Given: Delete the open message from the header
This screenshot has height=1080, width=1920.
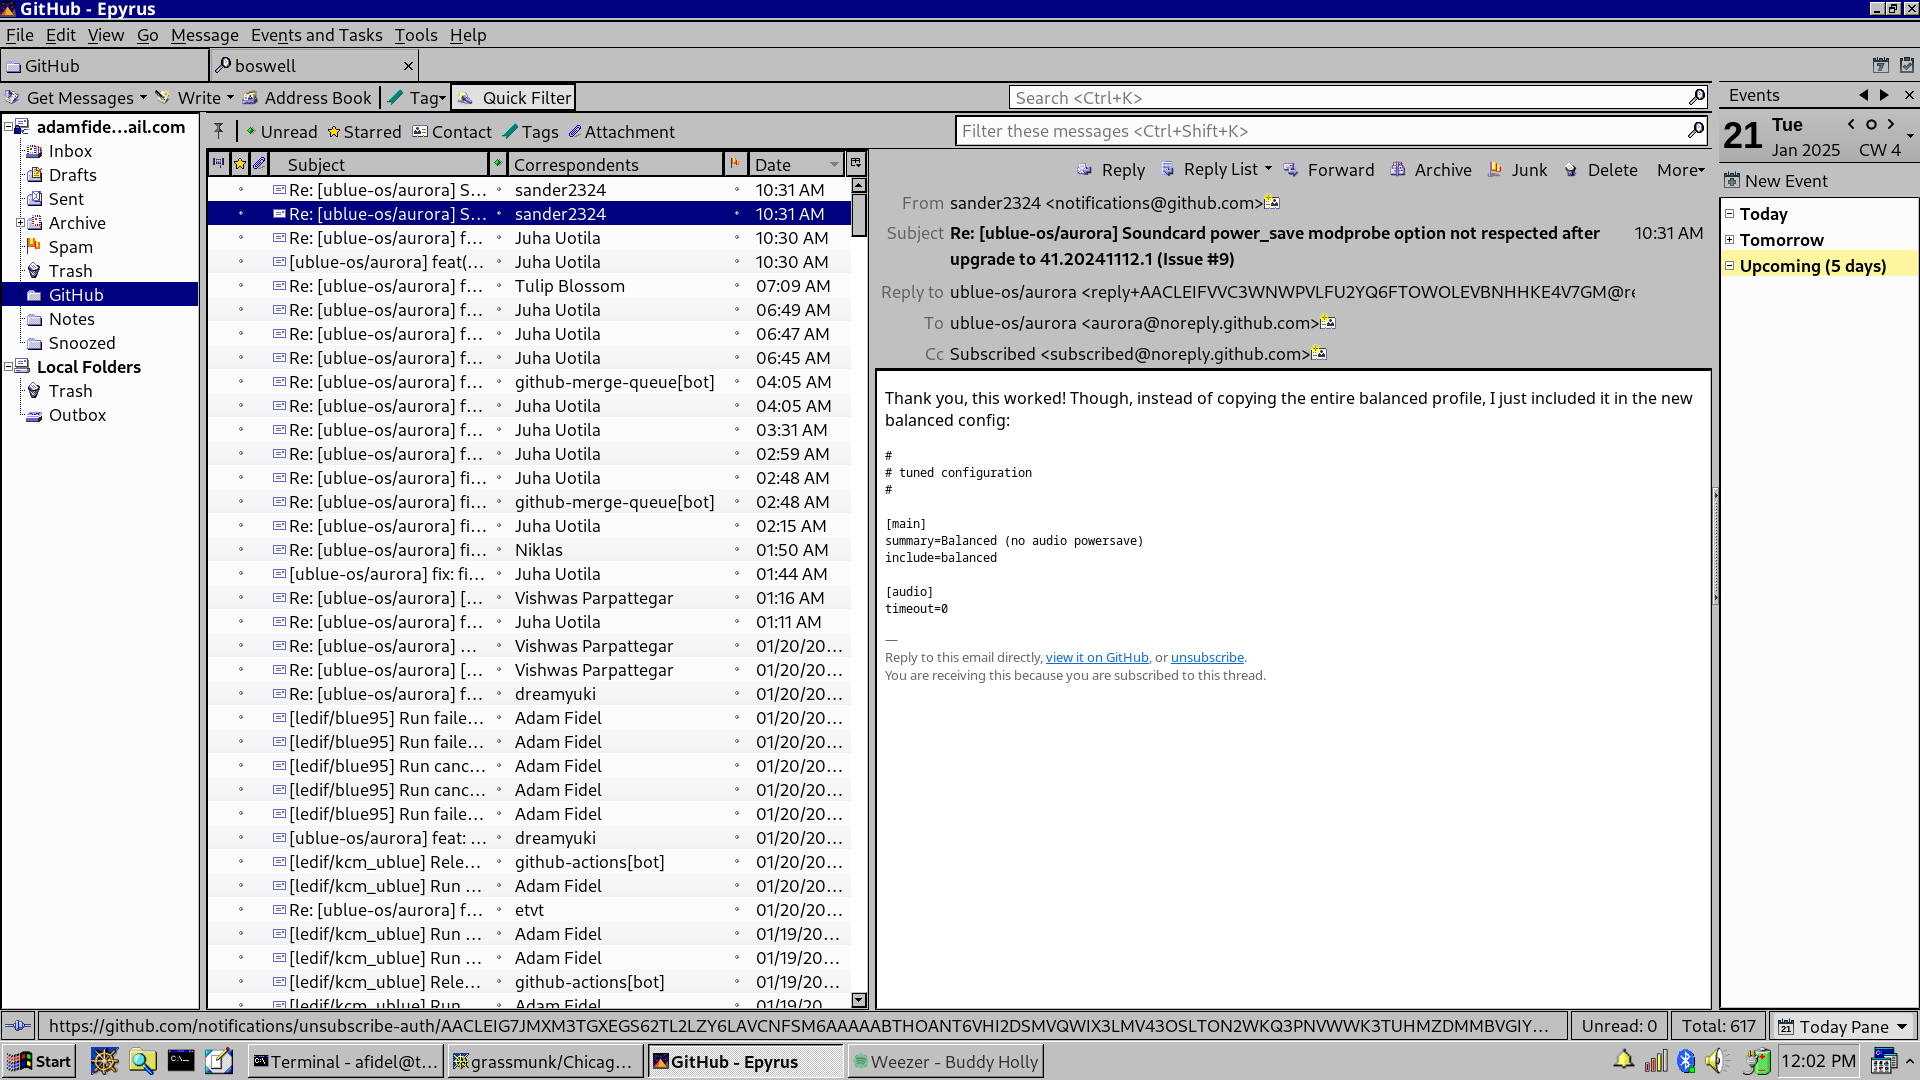Looking at the screenshot, I should click(1600, 170).
